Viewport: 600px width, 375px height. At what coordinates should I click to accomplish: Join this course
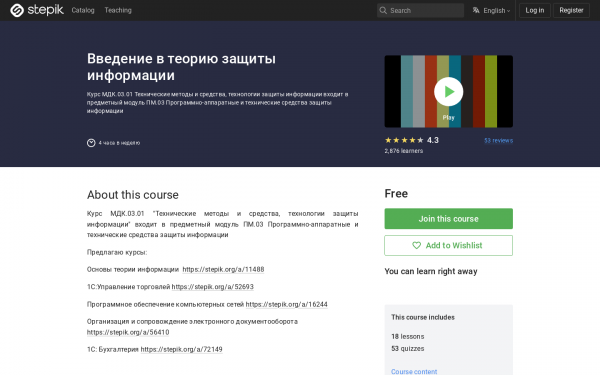(x=448, y=218)
